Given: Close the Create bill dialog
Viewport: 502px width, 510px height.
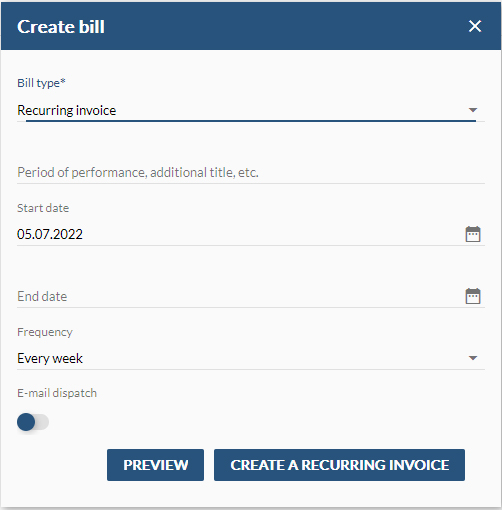Looking at the screenshot, I should pyautogui.click(x=475, y=26).
